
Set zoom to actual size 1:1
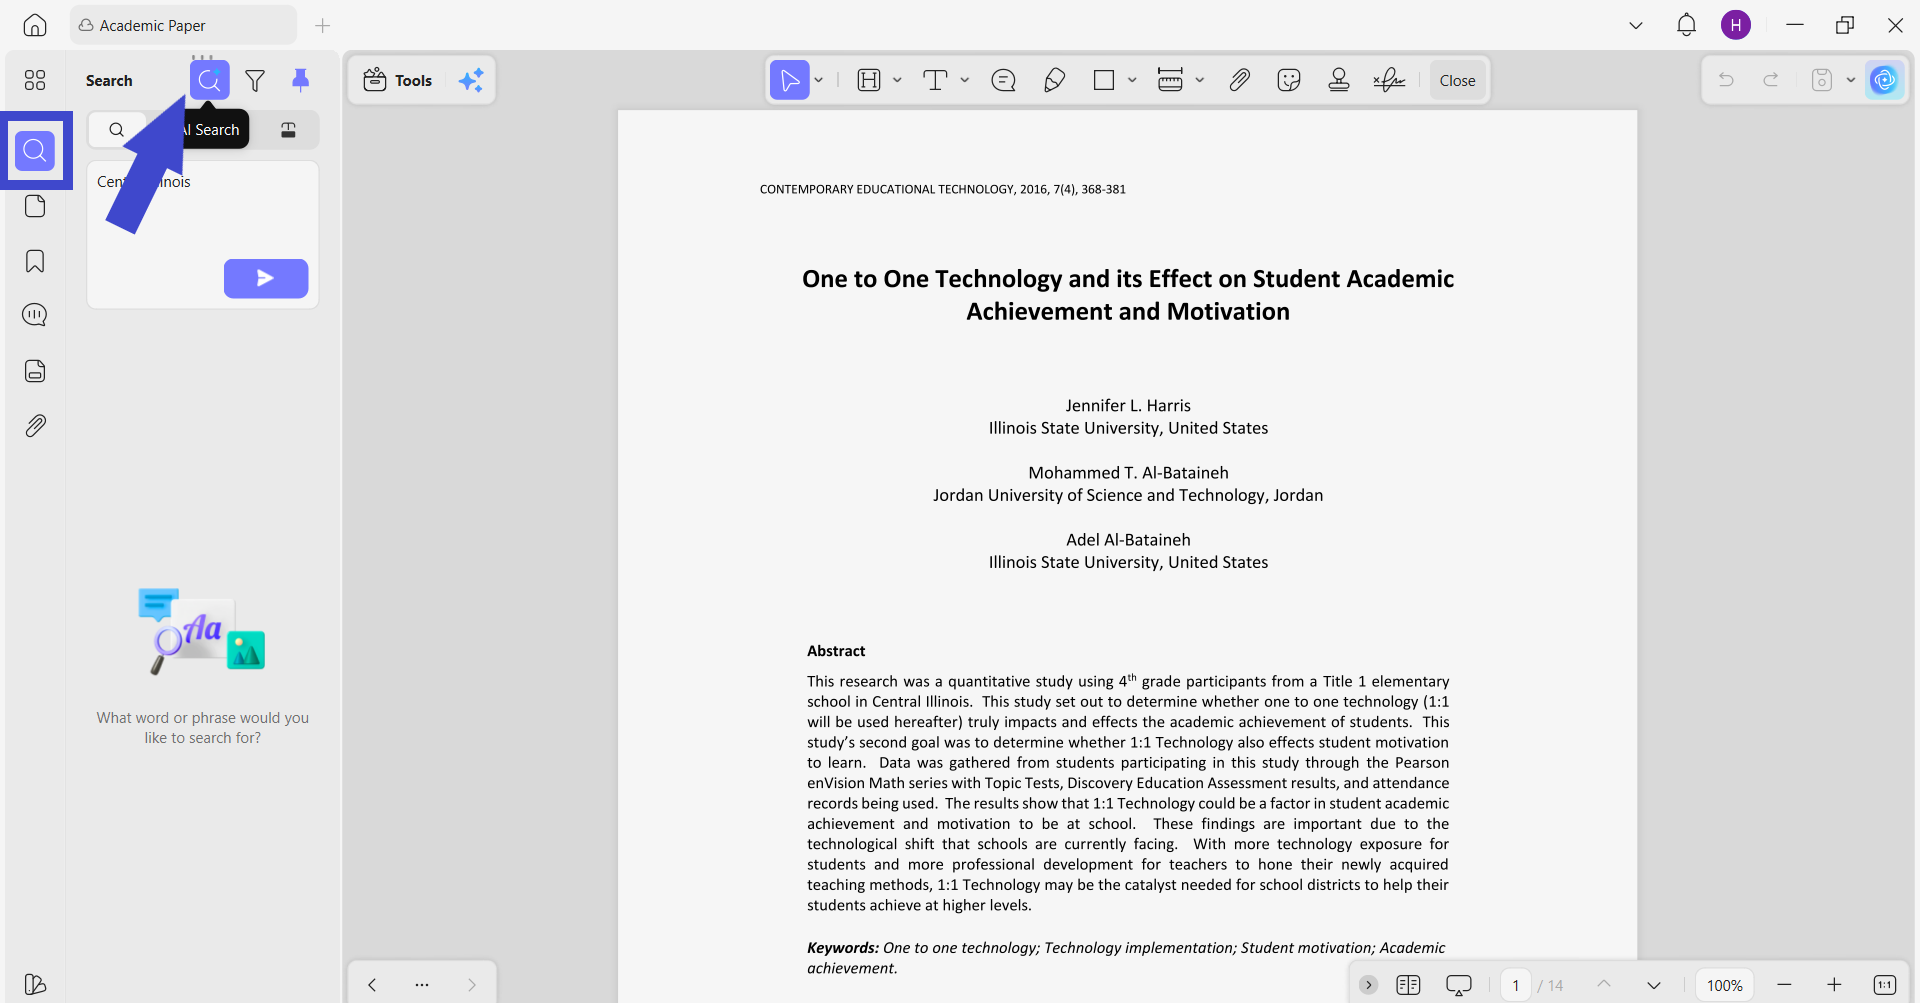[x=1885, y=985]
